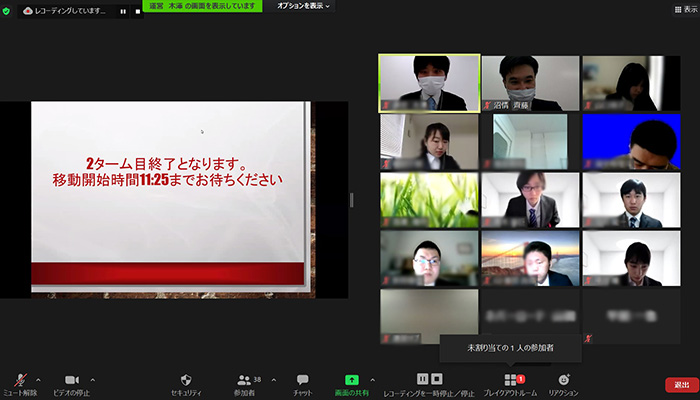700x400 pixels.
Task: Open breakout rooms (ブレイクアウトルーム)
Action: (511, 381)
